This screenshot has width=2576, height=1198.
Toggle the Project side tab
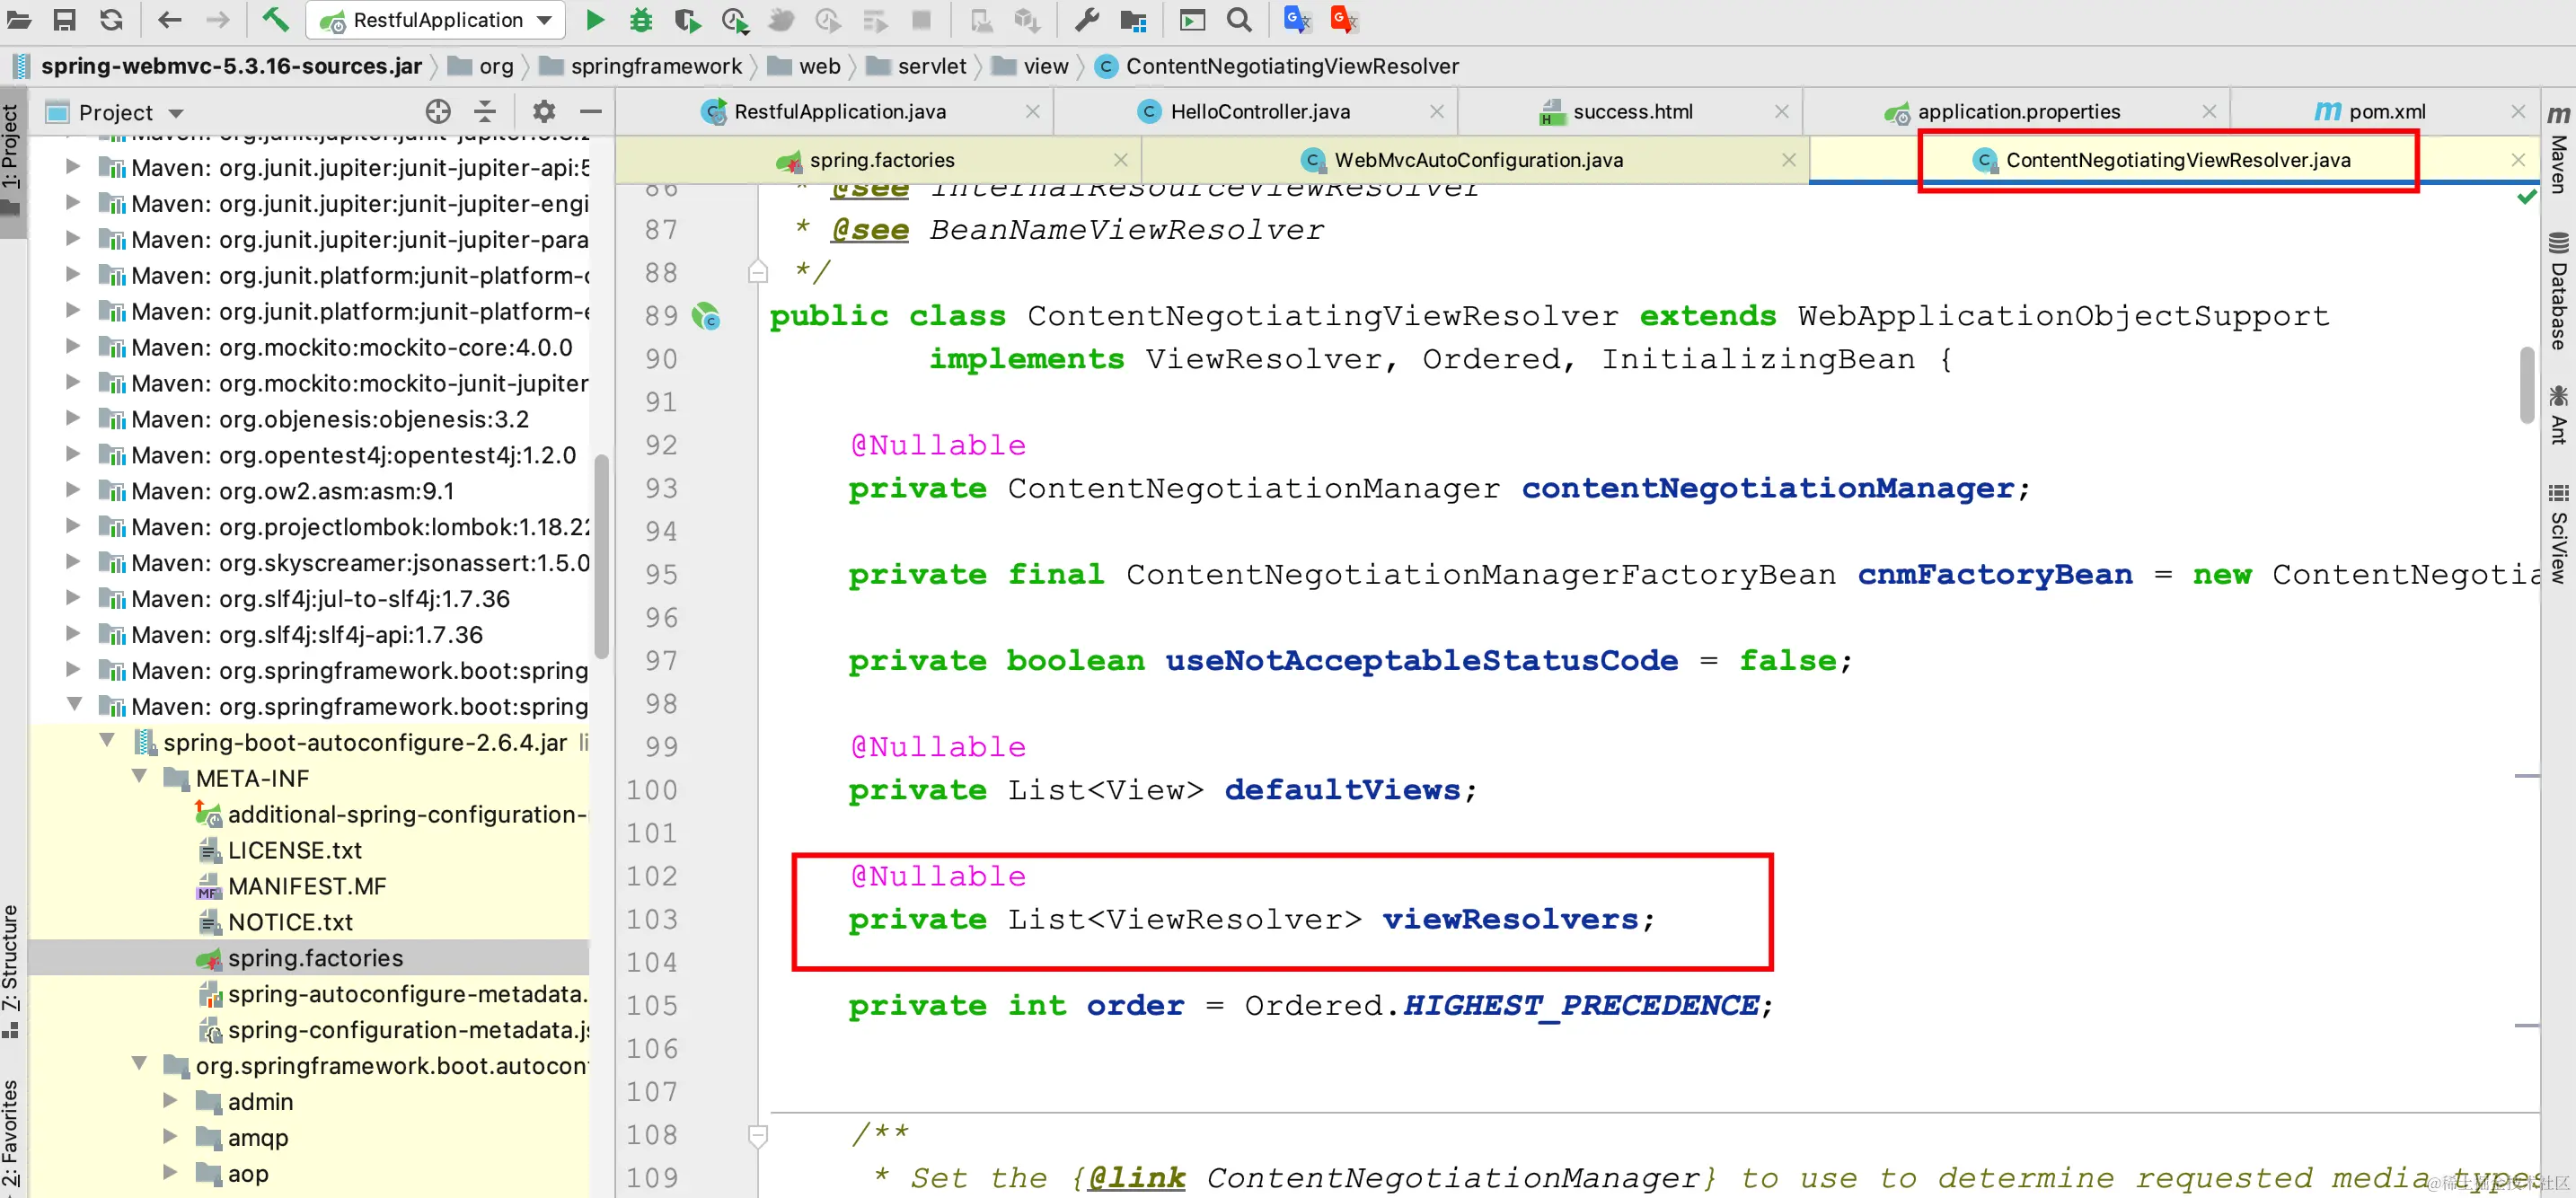coord(11,160)
